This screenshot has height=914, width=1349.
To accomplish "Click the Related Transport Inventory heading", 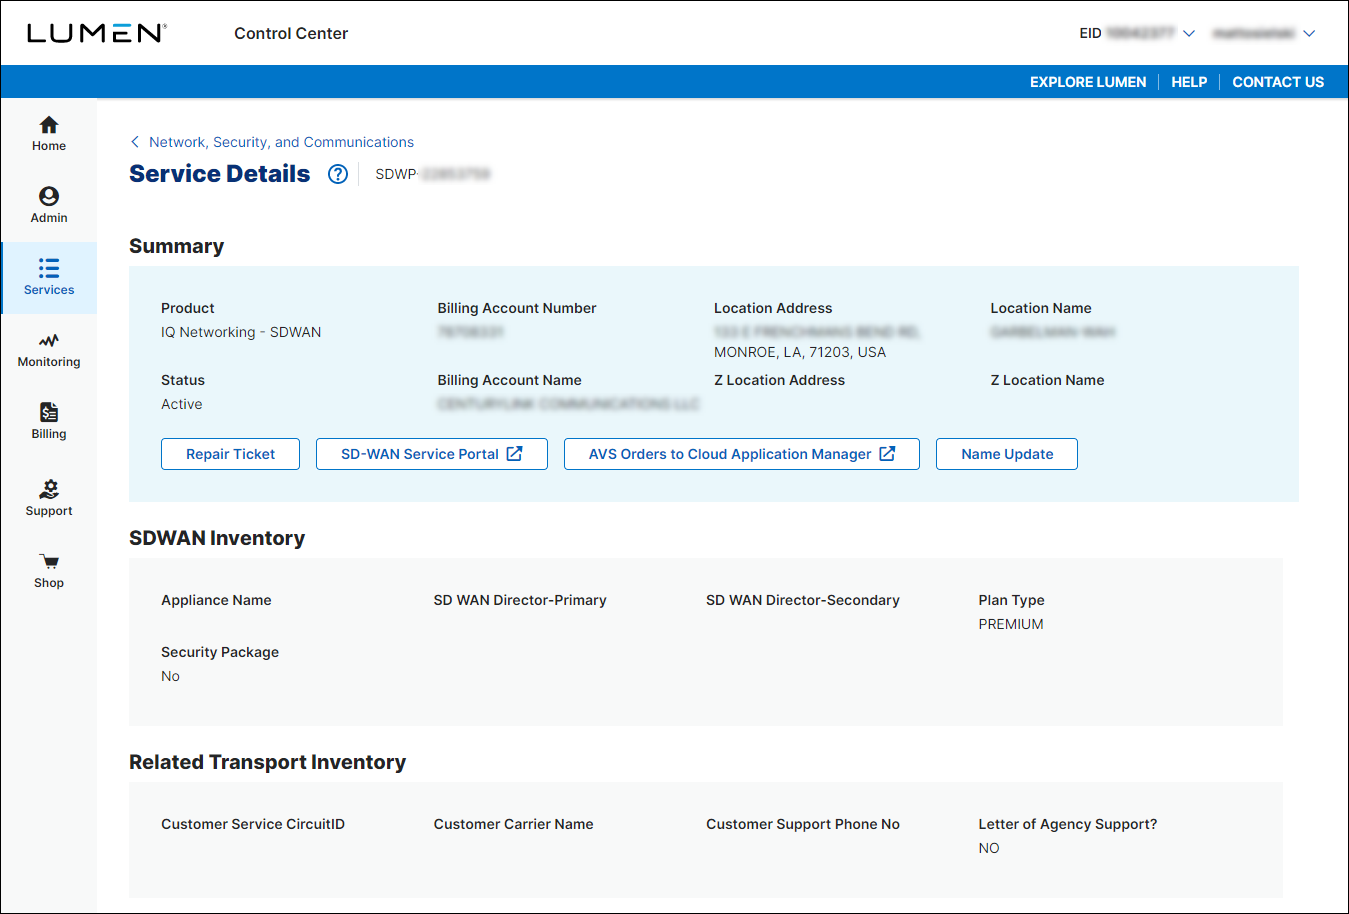I will click(x=268, y=762).
